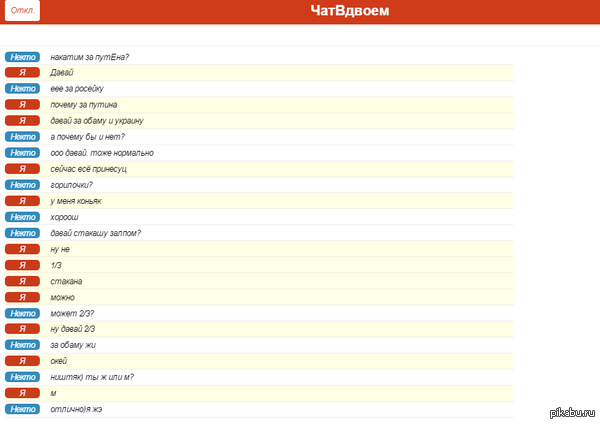Select the Я badge next to 'у меня коньяк'

coord(22,201)
